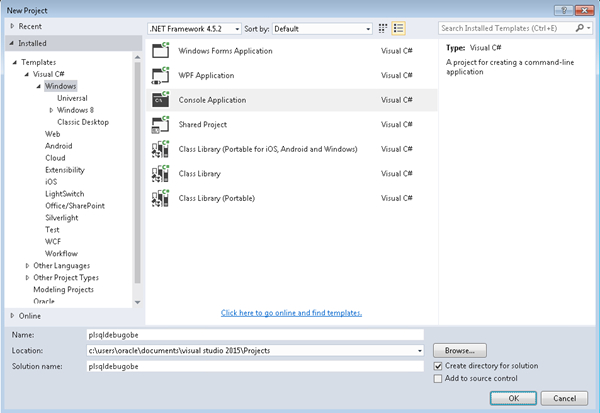Select the Extensibility template category
Image resolution: width=600 pixels, height=413 pixels.
point(65,170)
